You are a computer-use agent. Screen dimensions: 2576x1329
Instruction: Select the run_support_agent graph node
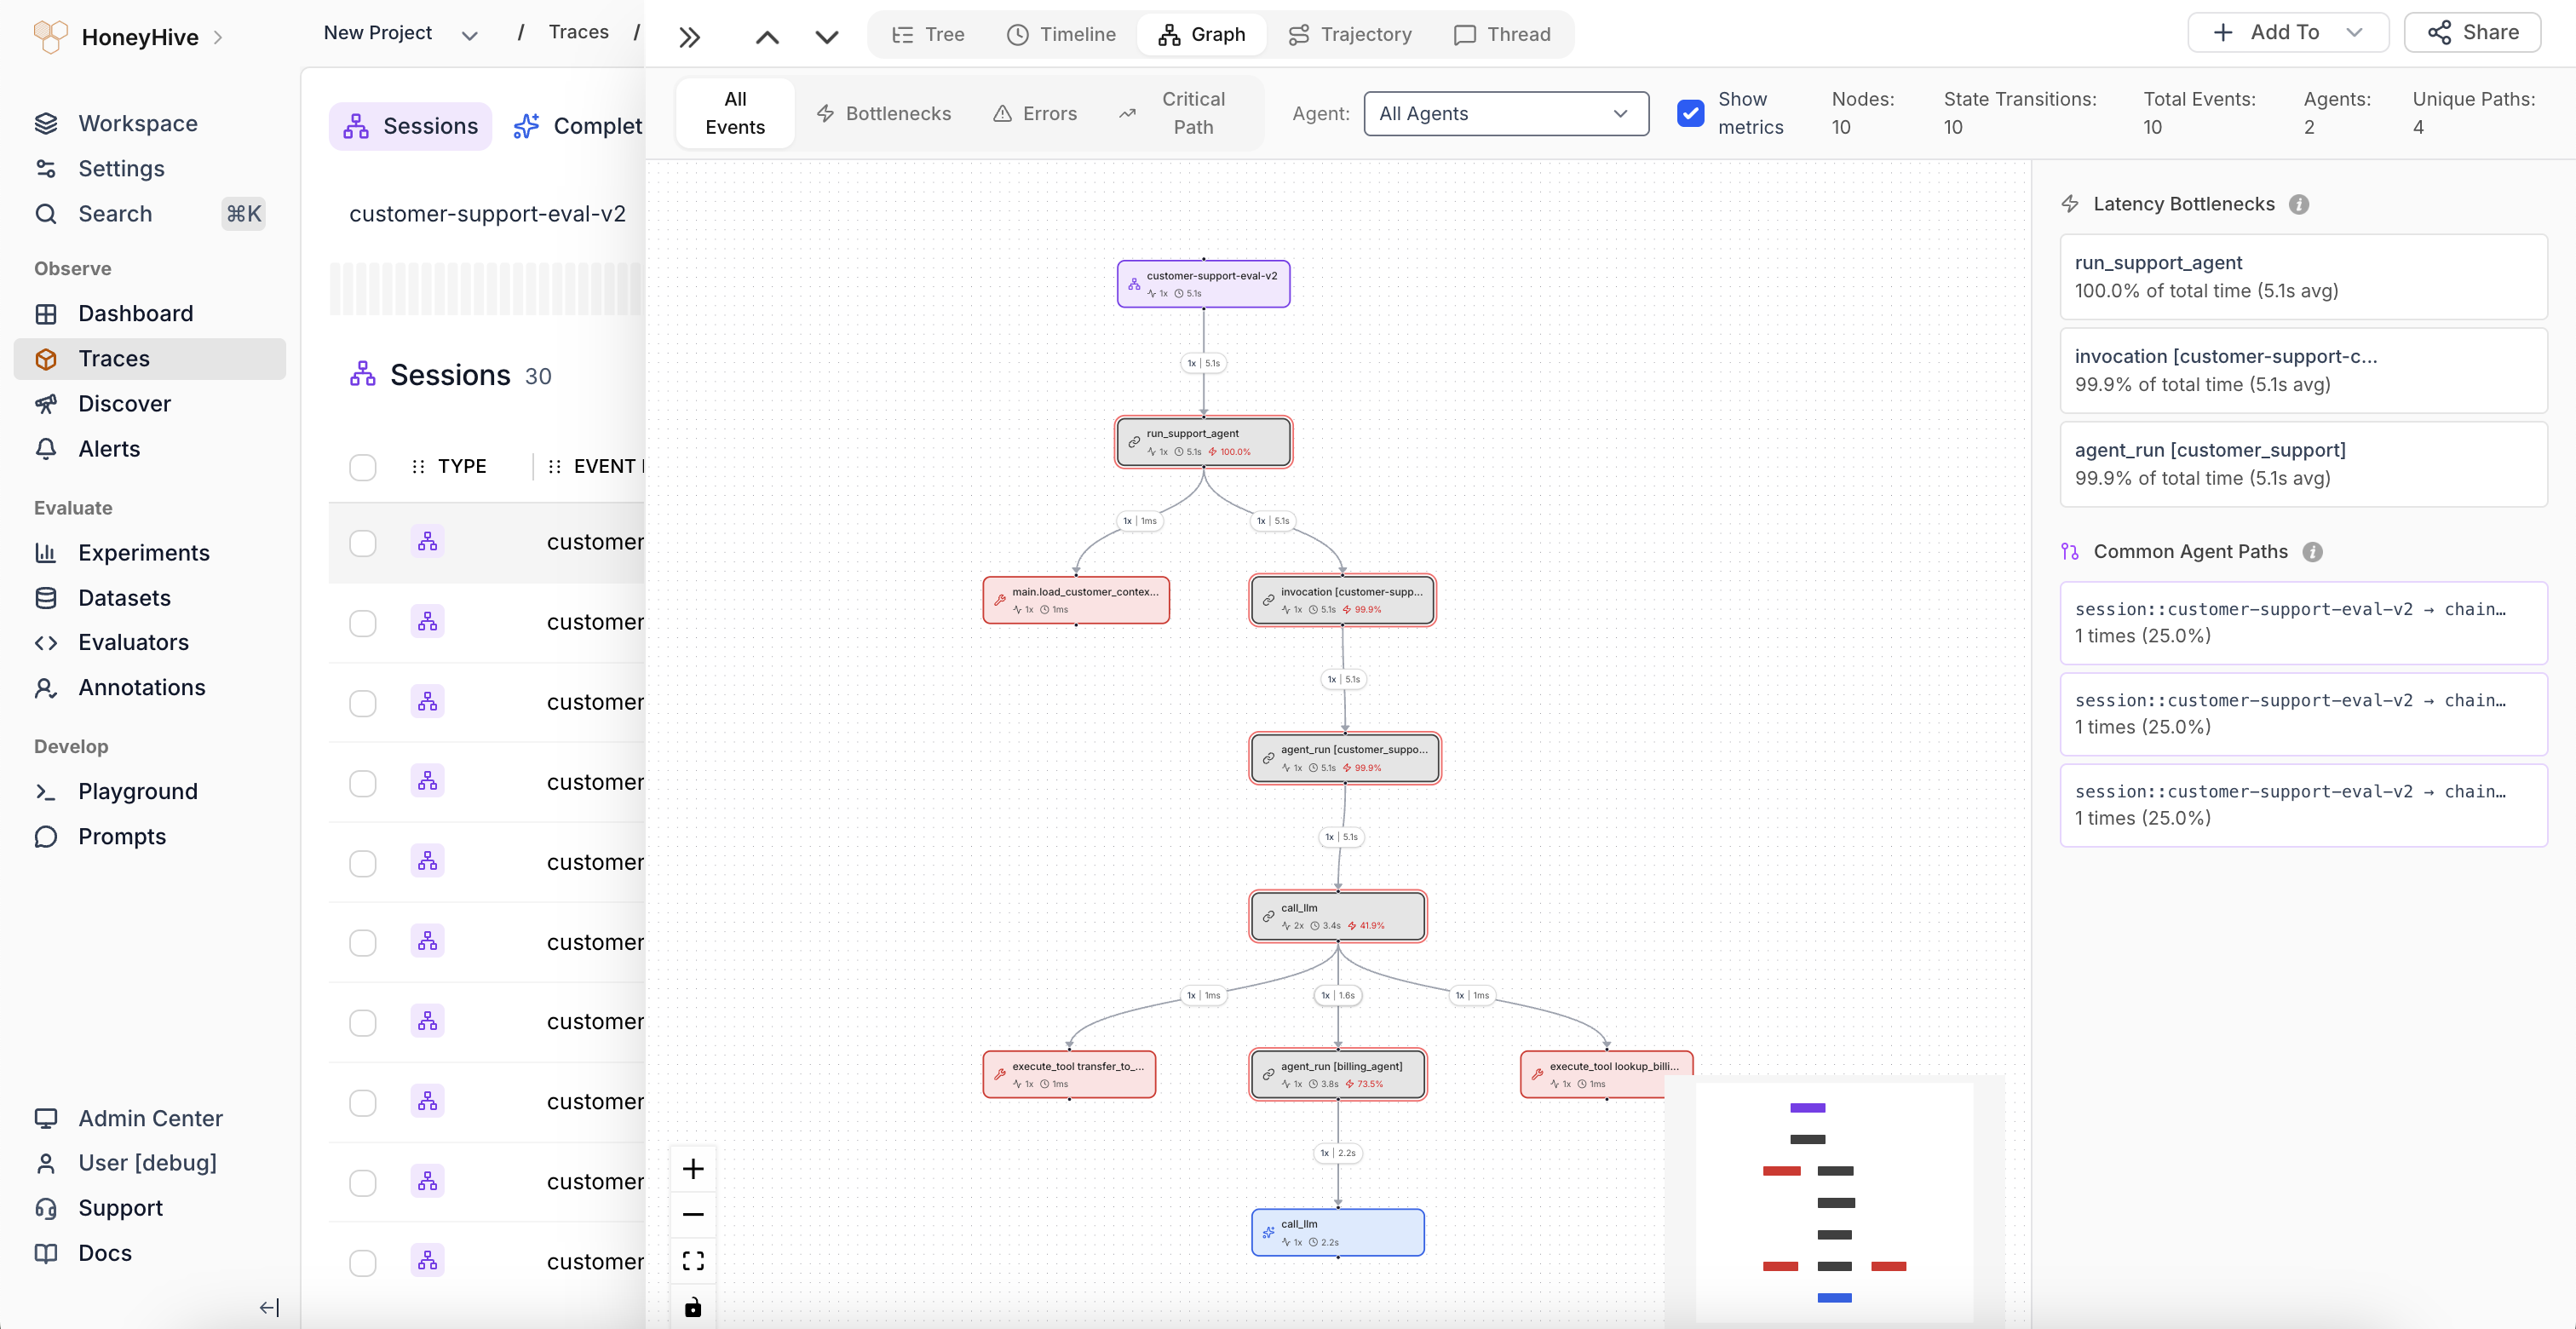(x=1204, y=442)
